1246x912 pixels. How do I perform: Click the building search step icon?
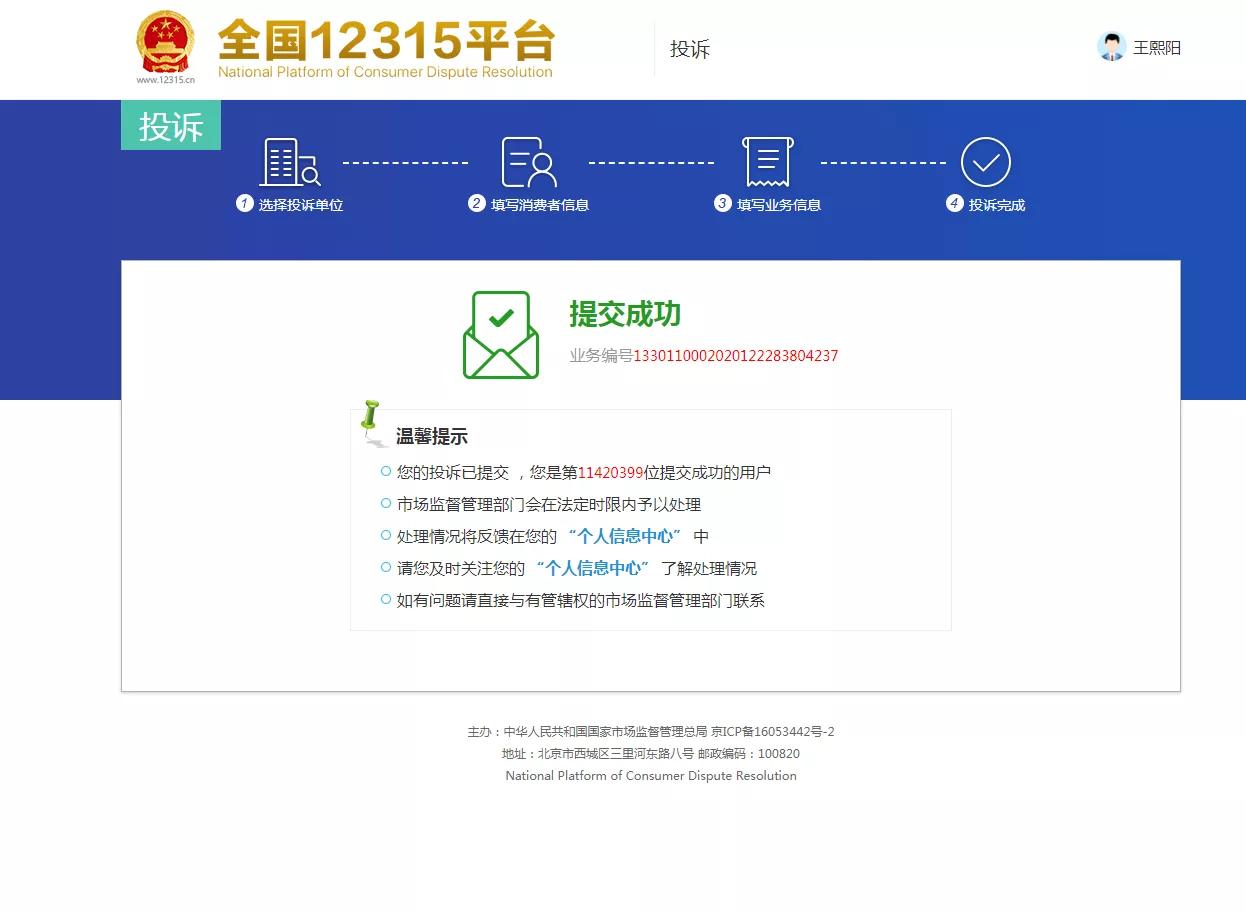click(289, 162)
